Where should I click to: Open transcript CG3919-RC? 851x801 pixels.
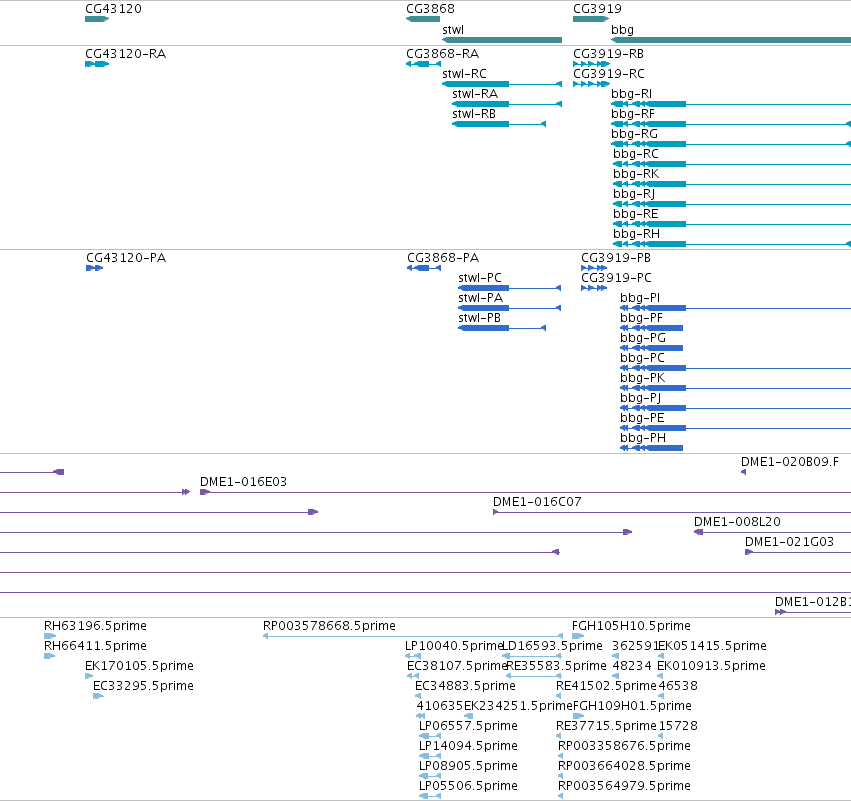pyautogui.click(x=609, y=74)
